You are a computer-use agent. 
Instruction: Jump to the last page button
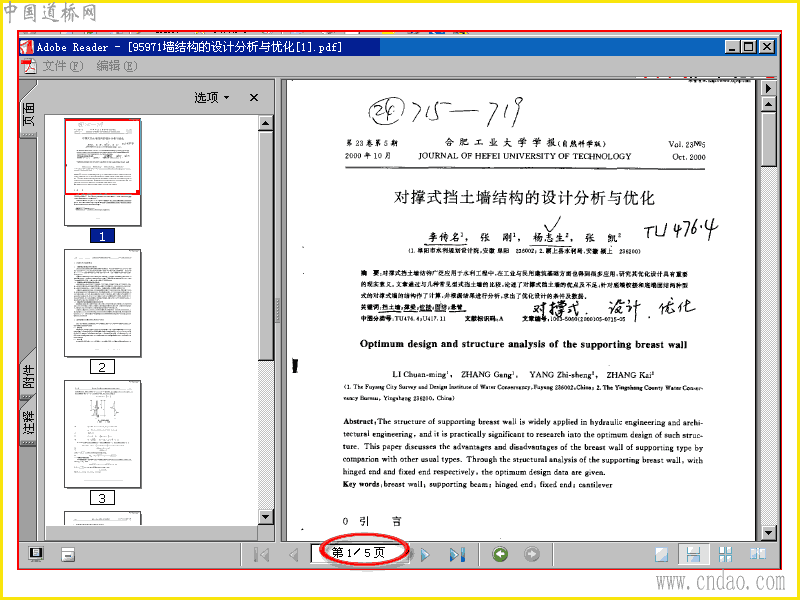pyautogui.click(x=457, y=555)
